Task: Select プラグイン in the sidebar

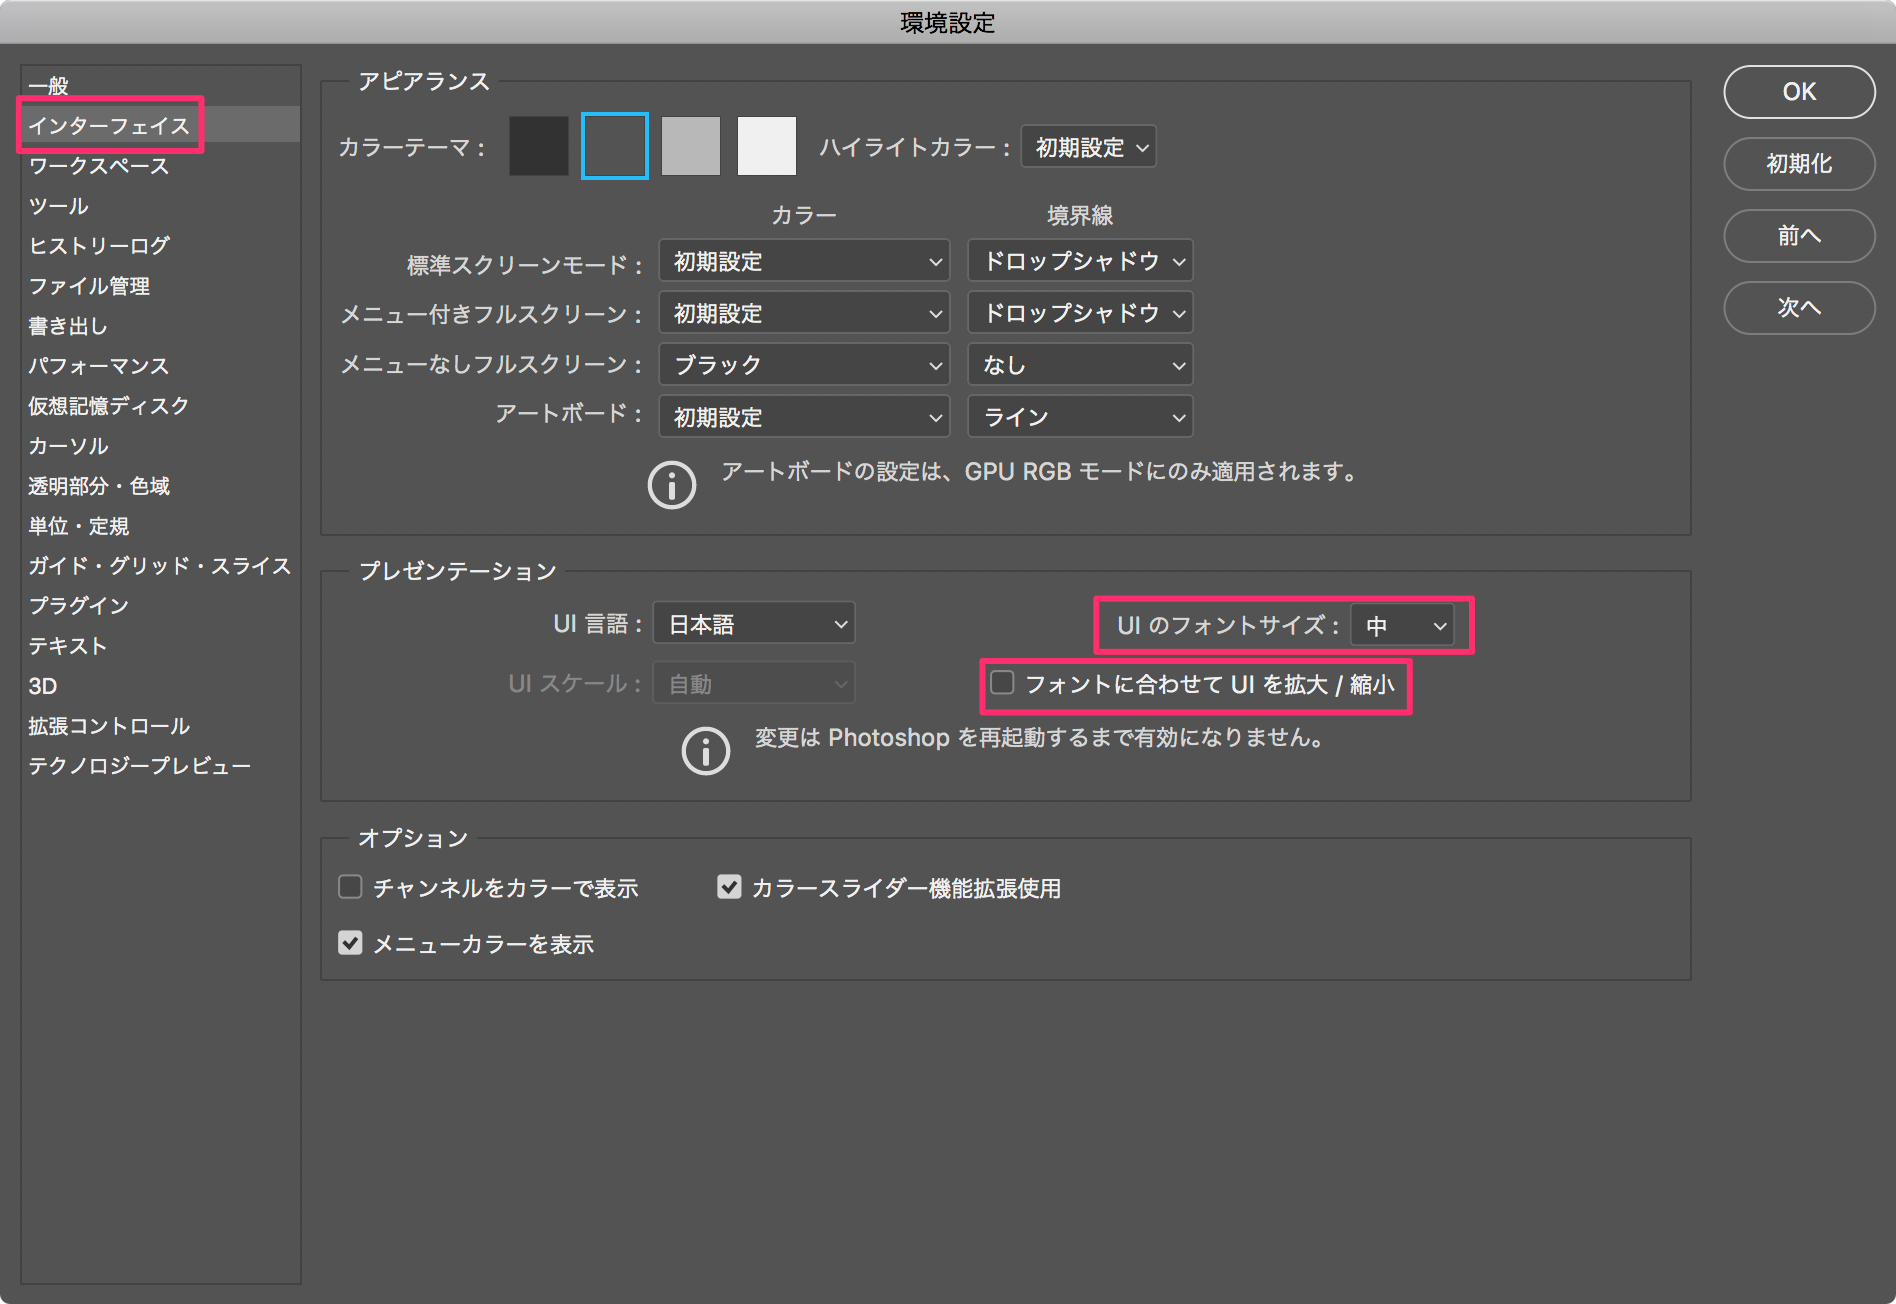Action: pos(160,605)
